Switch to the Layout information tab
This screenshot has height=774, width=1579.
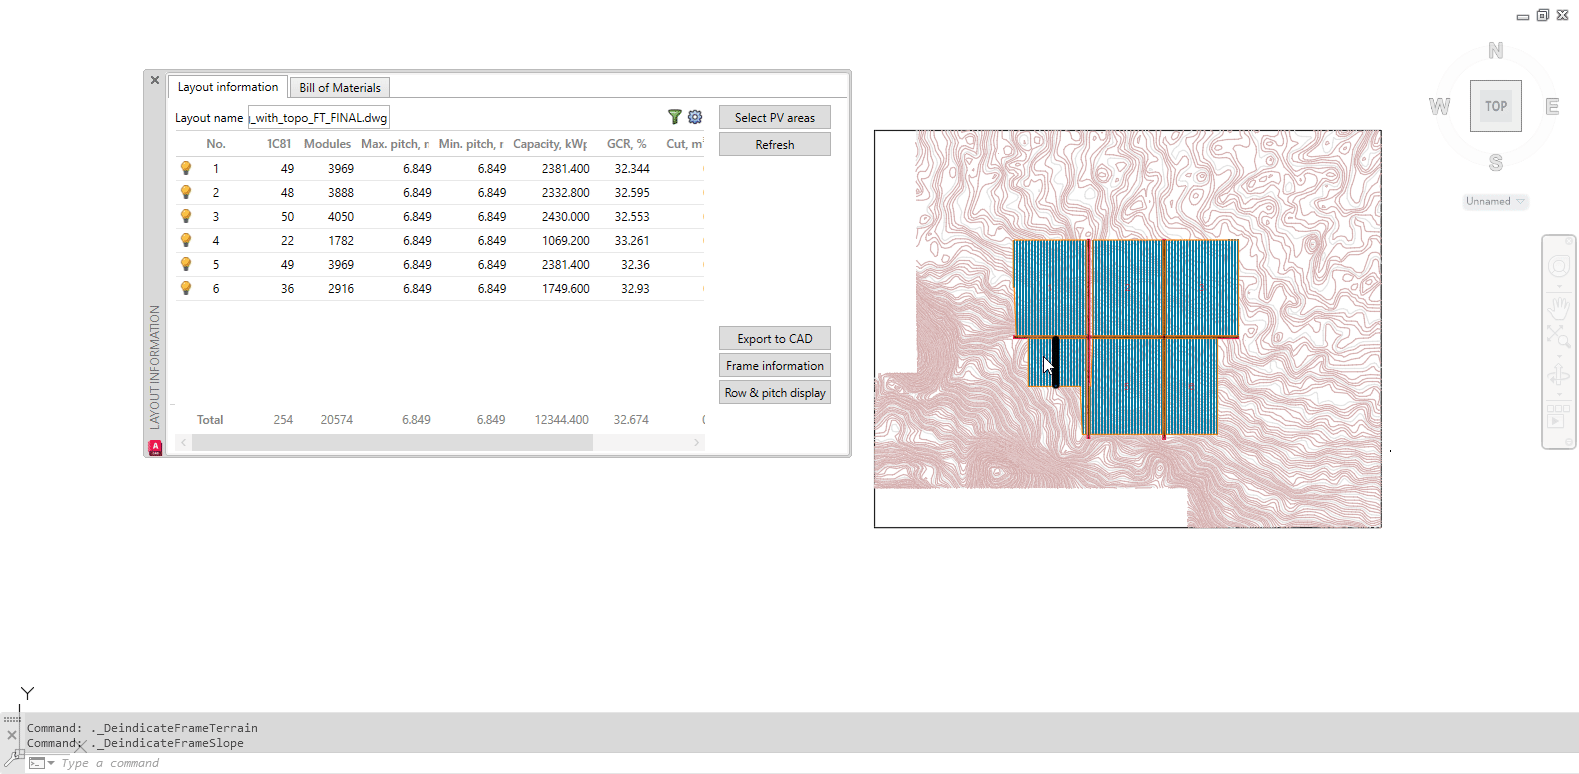(228, 87)
